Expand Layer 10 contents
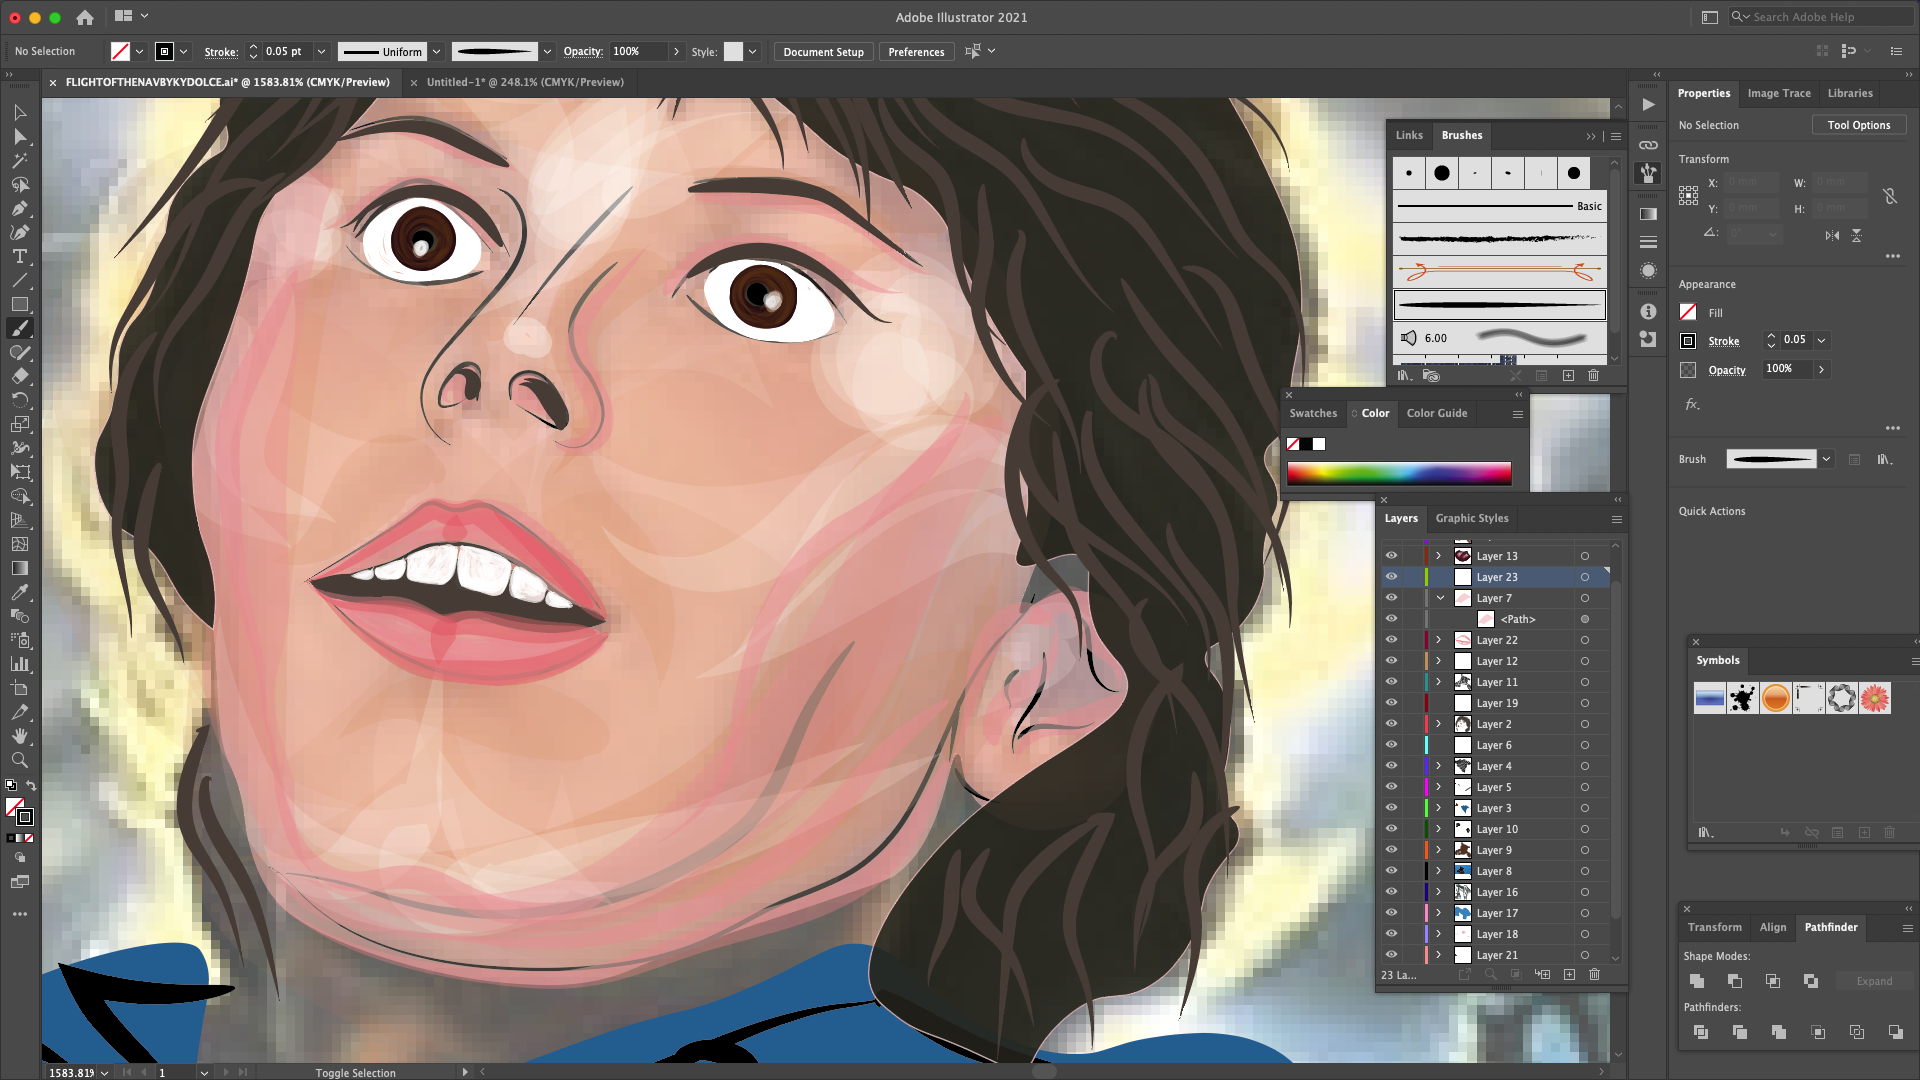 (x=1439, y=829)
